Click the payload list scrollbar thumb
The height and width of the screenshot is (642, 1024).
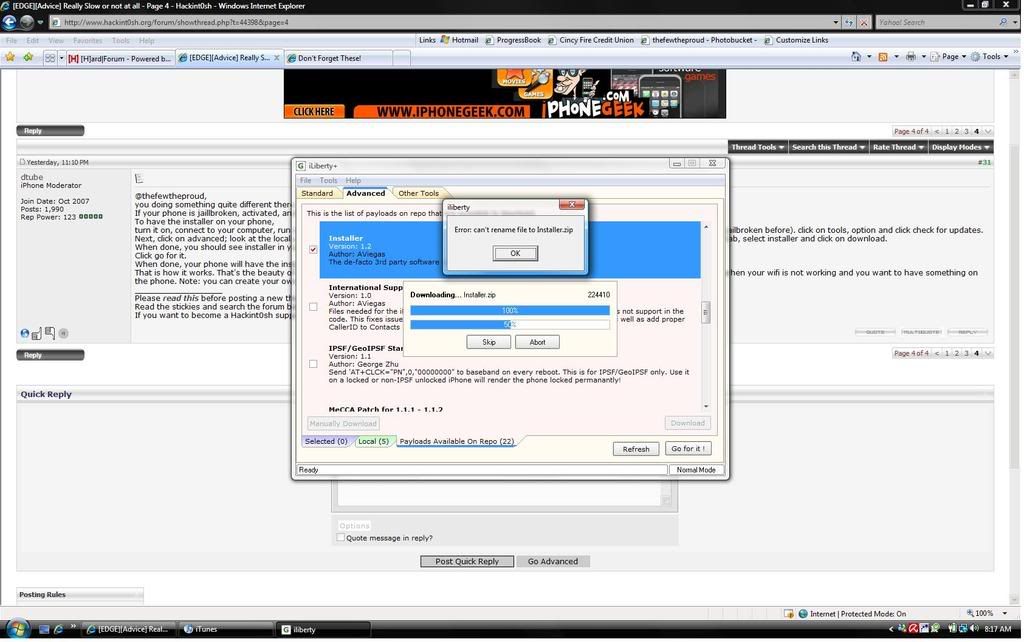coord(705,312)
